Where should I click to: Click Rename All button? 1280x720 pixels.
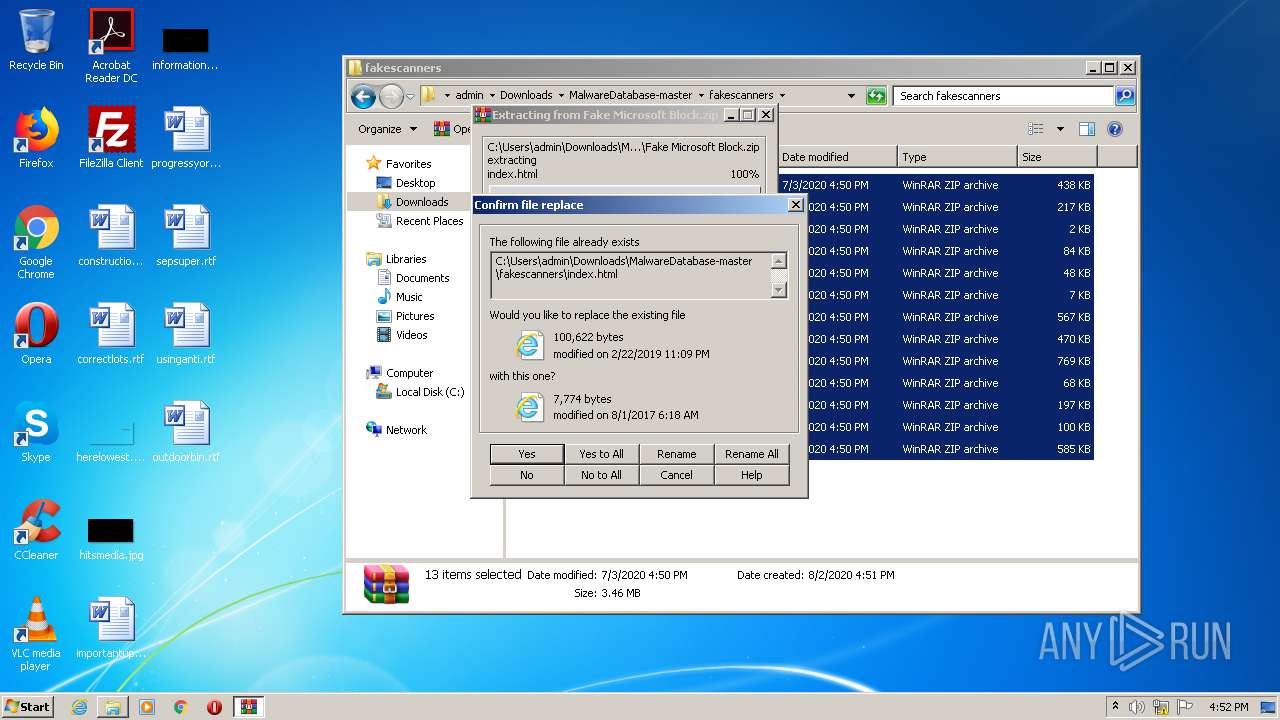[x=752, y=454]
